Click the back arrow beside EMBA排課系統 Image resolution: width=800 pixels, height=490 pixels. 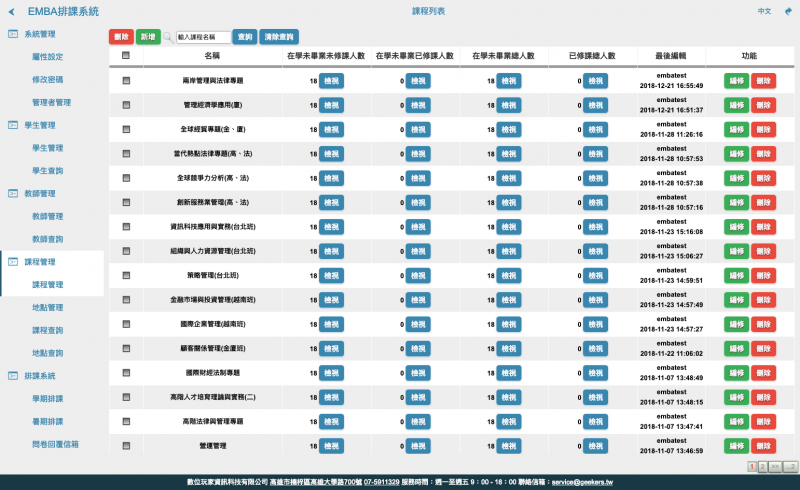tap(11, 11)
